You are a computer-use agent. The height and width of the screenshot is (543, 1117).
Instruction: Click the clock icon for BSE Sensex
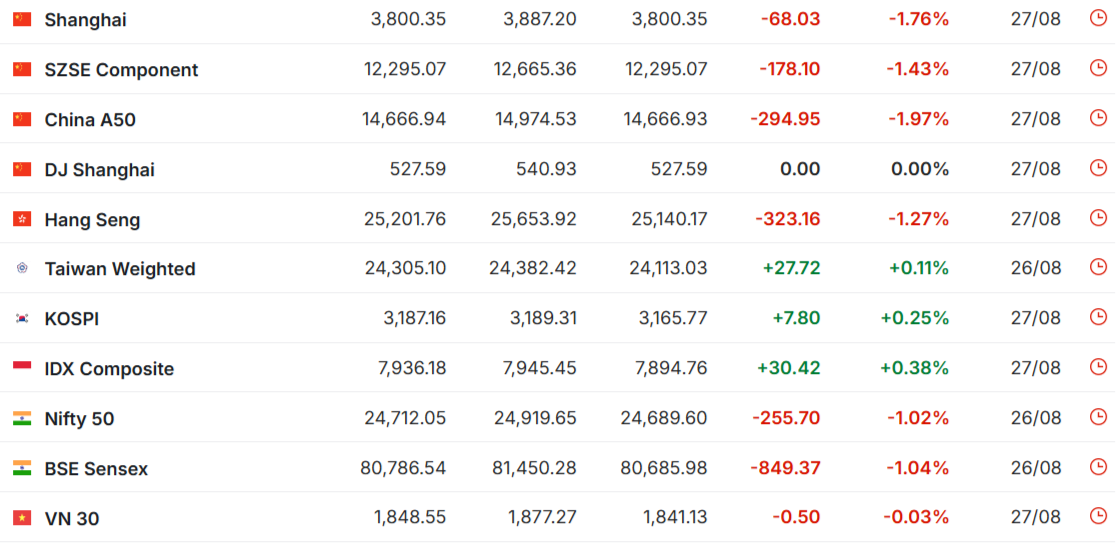pos(1098,467)
